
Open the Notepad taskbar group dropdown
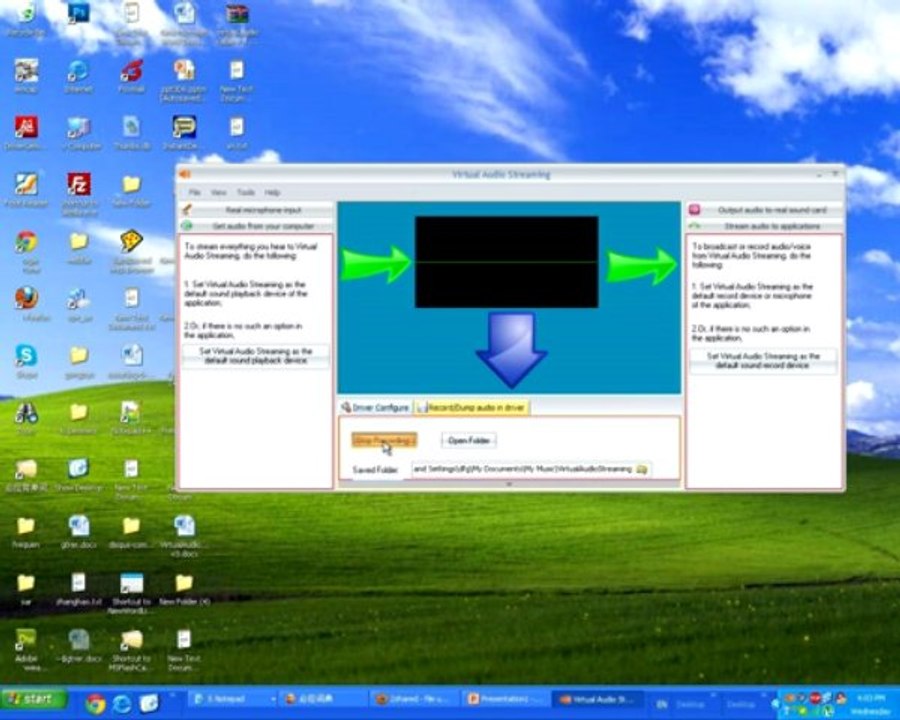[272, 699]
